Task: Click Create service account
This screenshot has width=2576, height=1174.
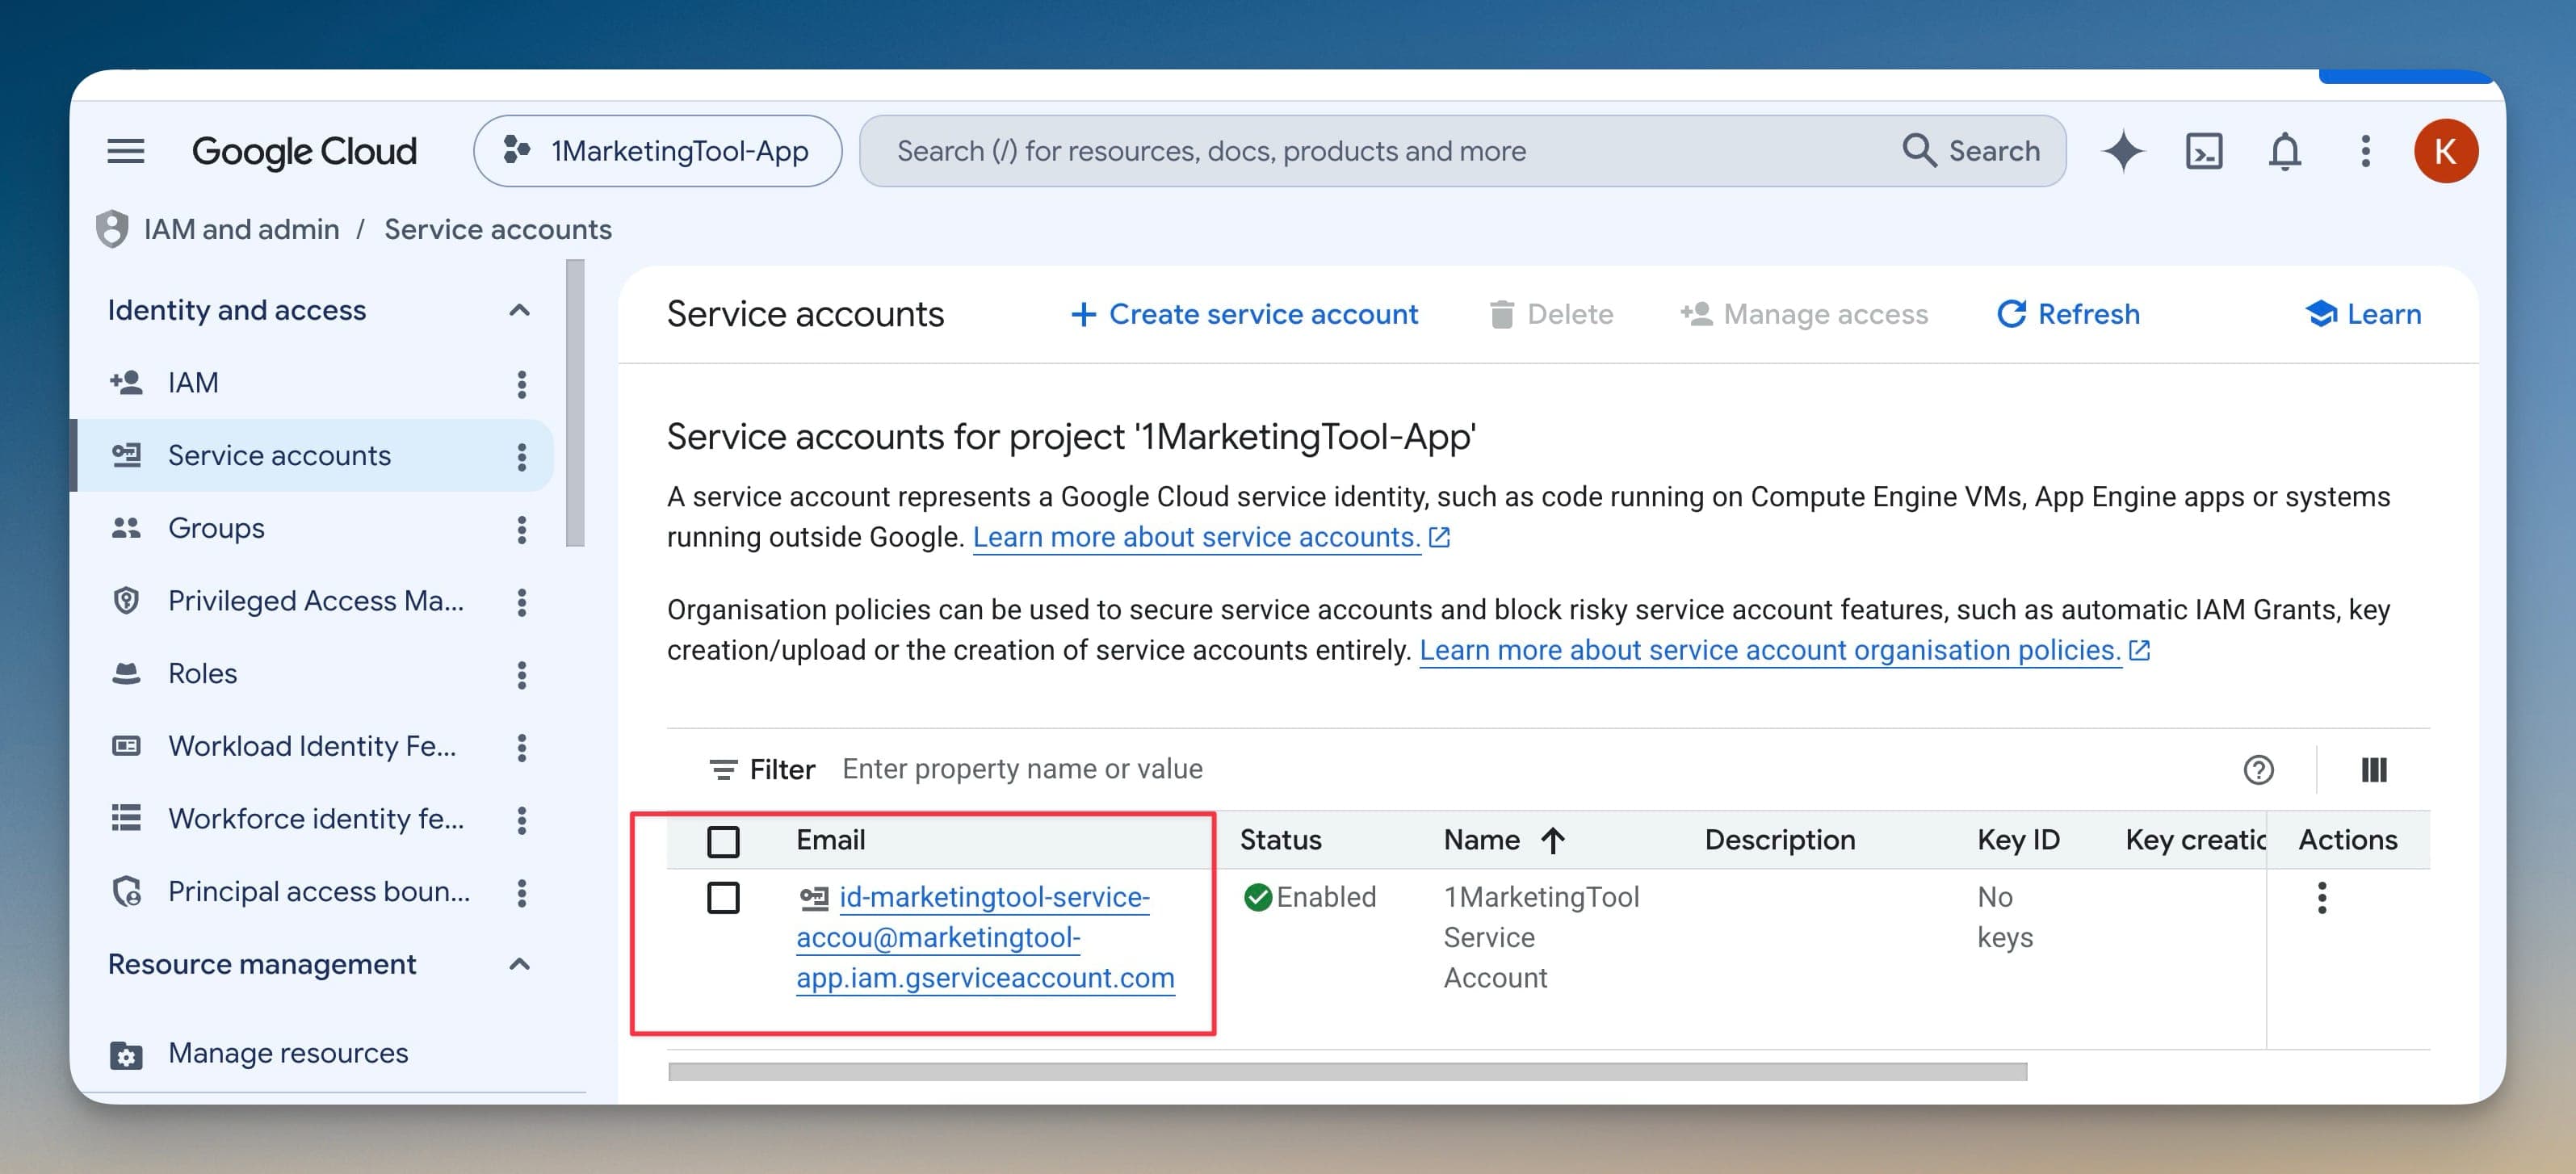Action: [x=1244, y=314]
